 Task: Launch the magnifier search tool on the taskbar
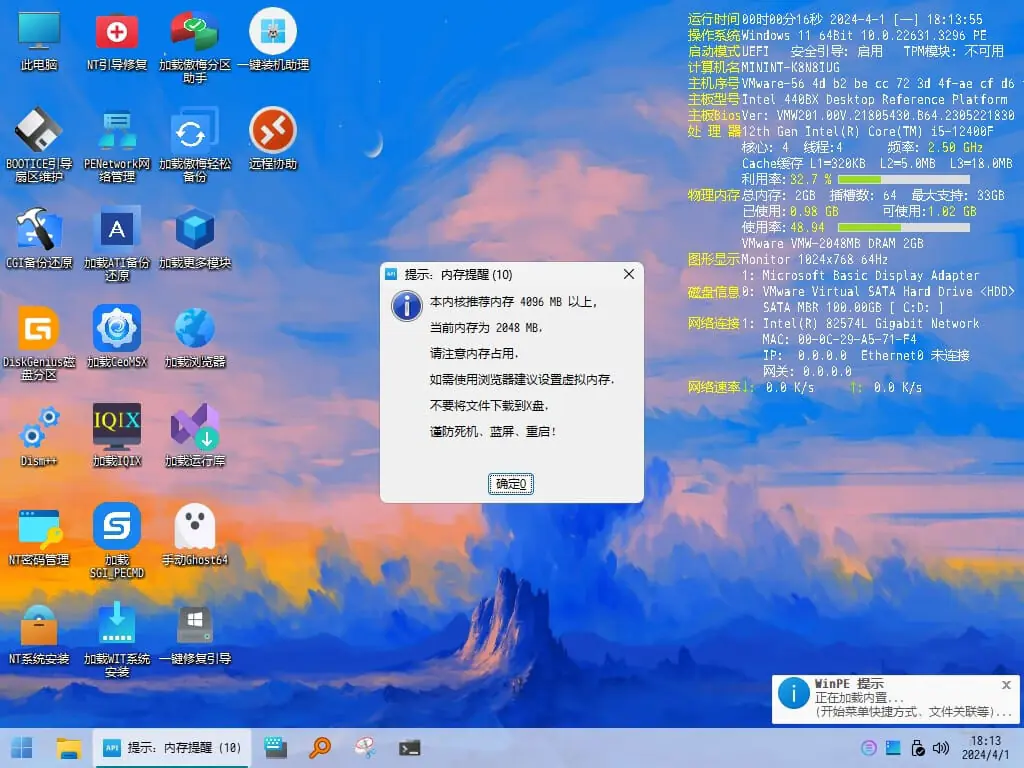click(320, 747)
